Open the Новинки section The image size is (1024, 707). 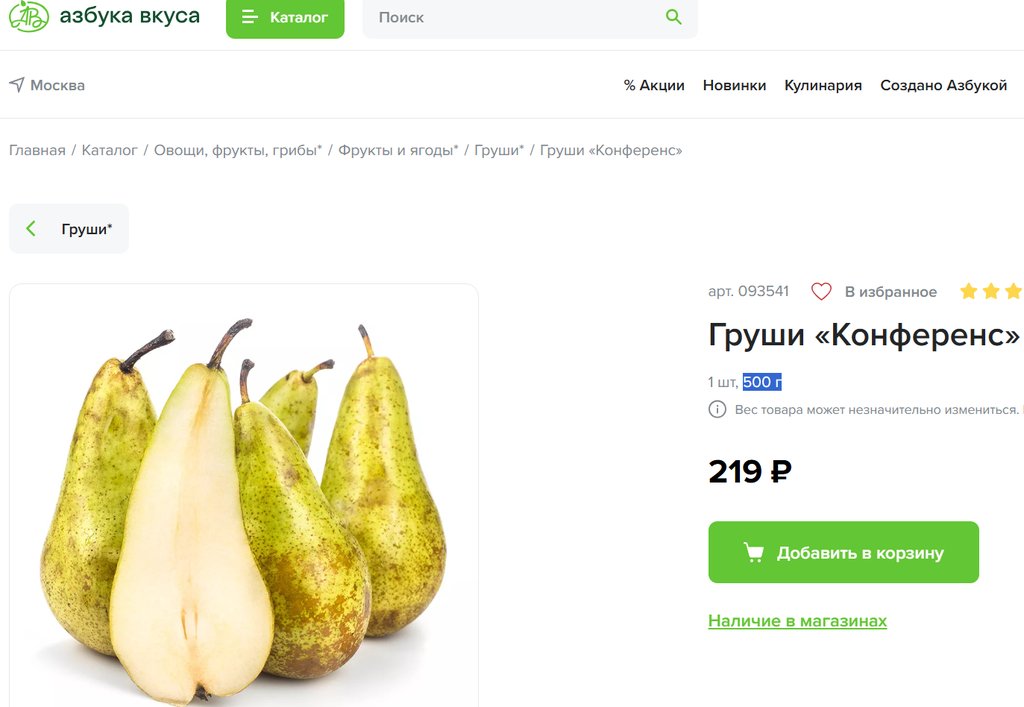tap(734, 86)
